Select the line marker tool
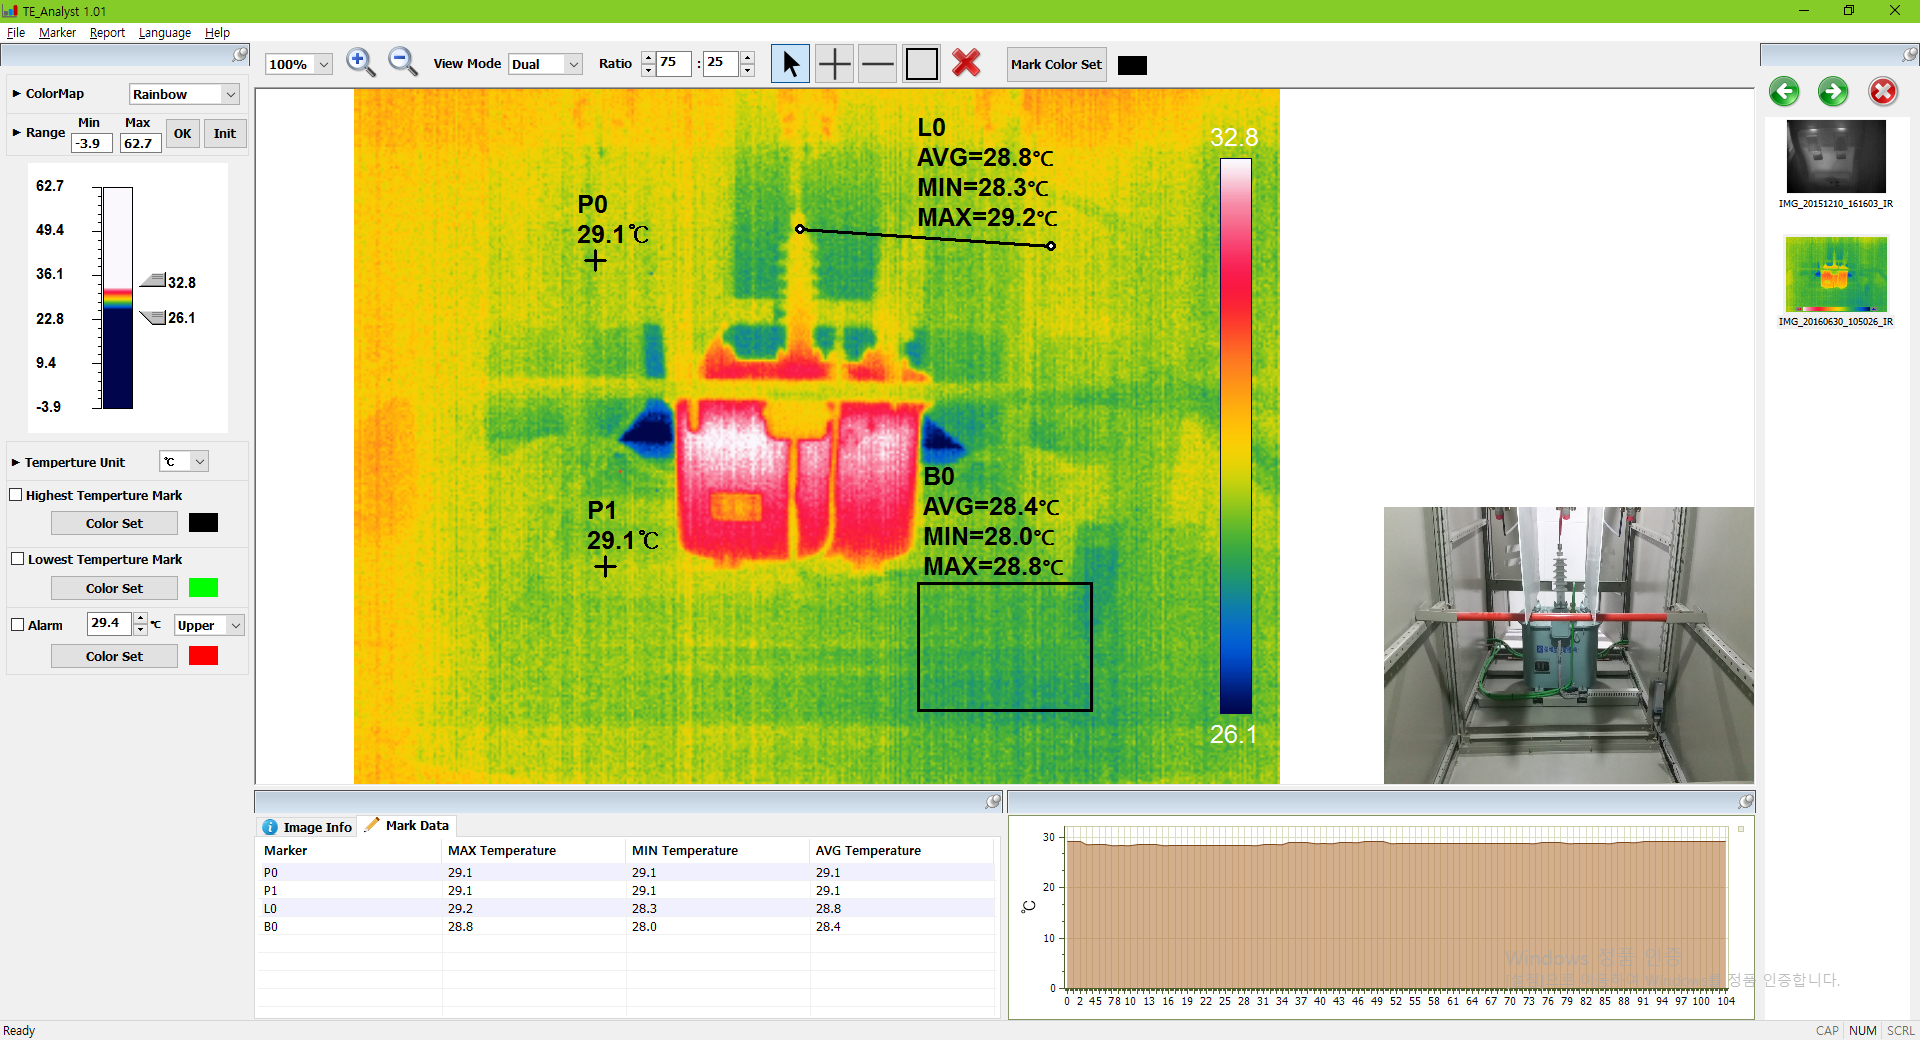This screenshot has width=1920, height=1040. pyautogui.click(x=877, y=64)
